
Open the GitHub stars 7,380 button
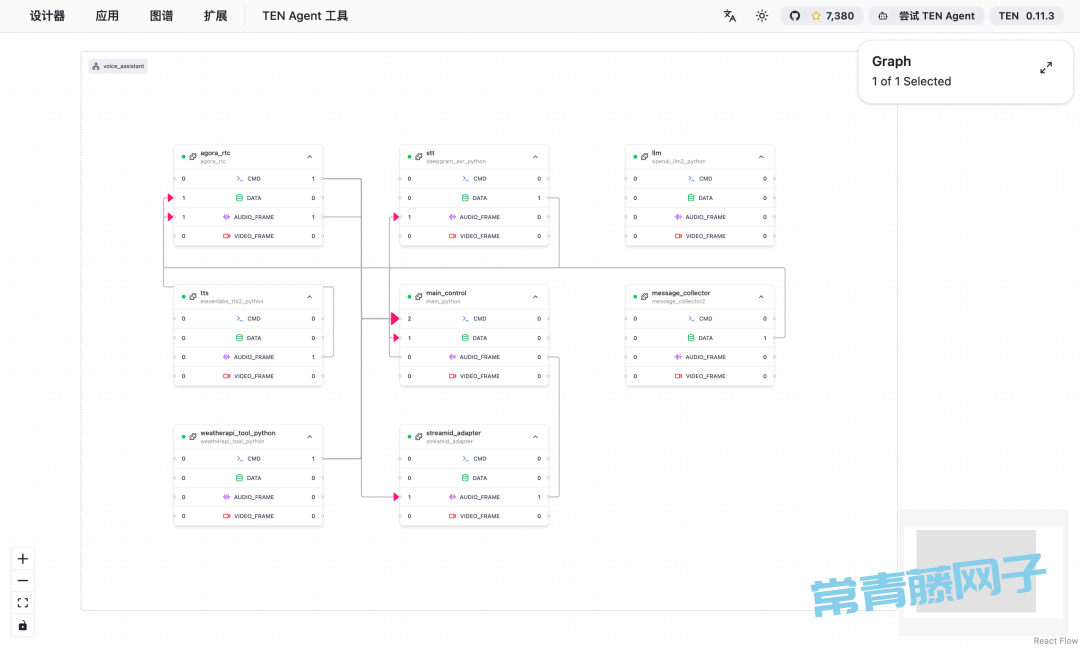(x=822, y=16)
